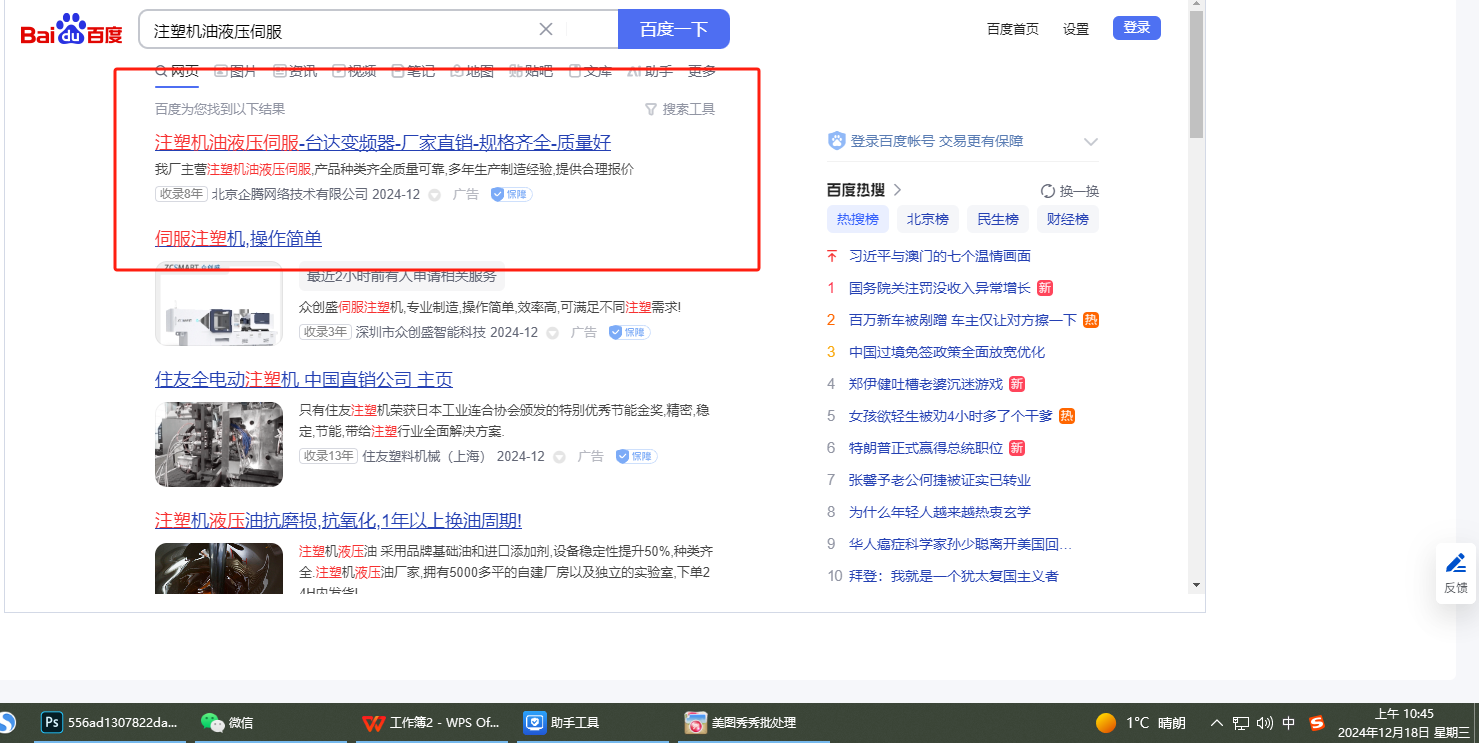Click the 换一换 refresh icon in hot search
The image size is (1479, 743).
[1048, 191]
